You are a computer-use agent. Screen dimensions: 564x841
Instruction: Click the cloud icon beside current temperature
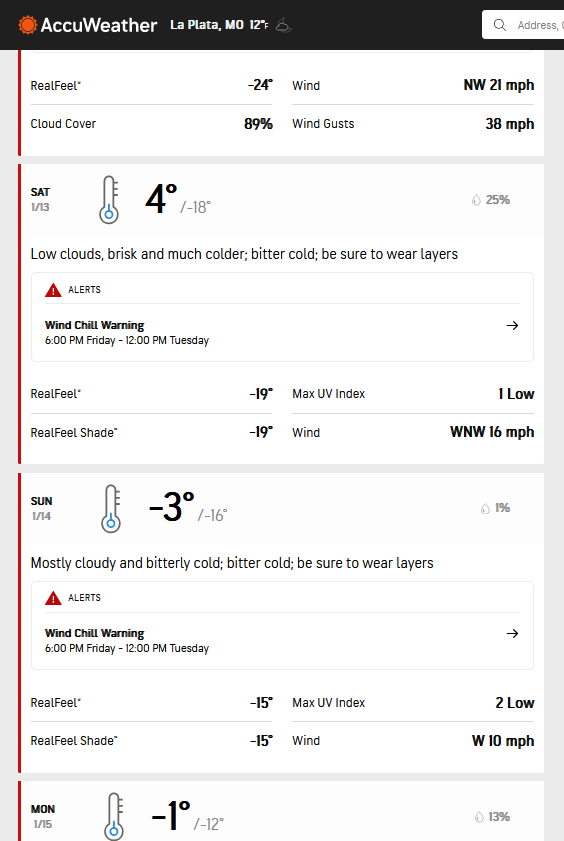[x=283, y=25]
